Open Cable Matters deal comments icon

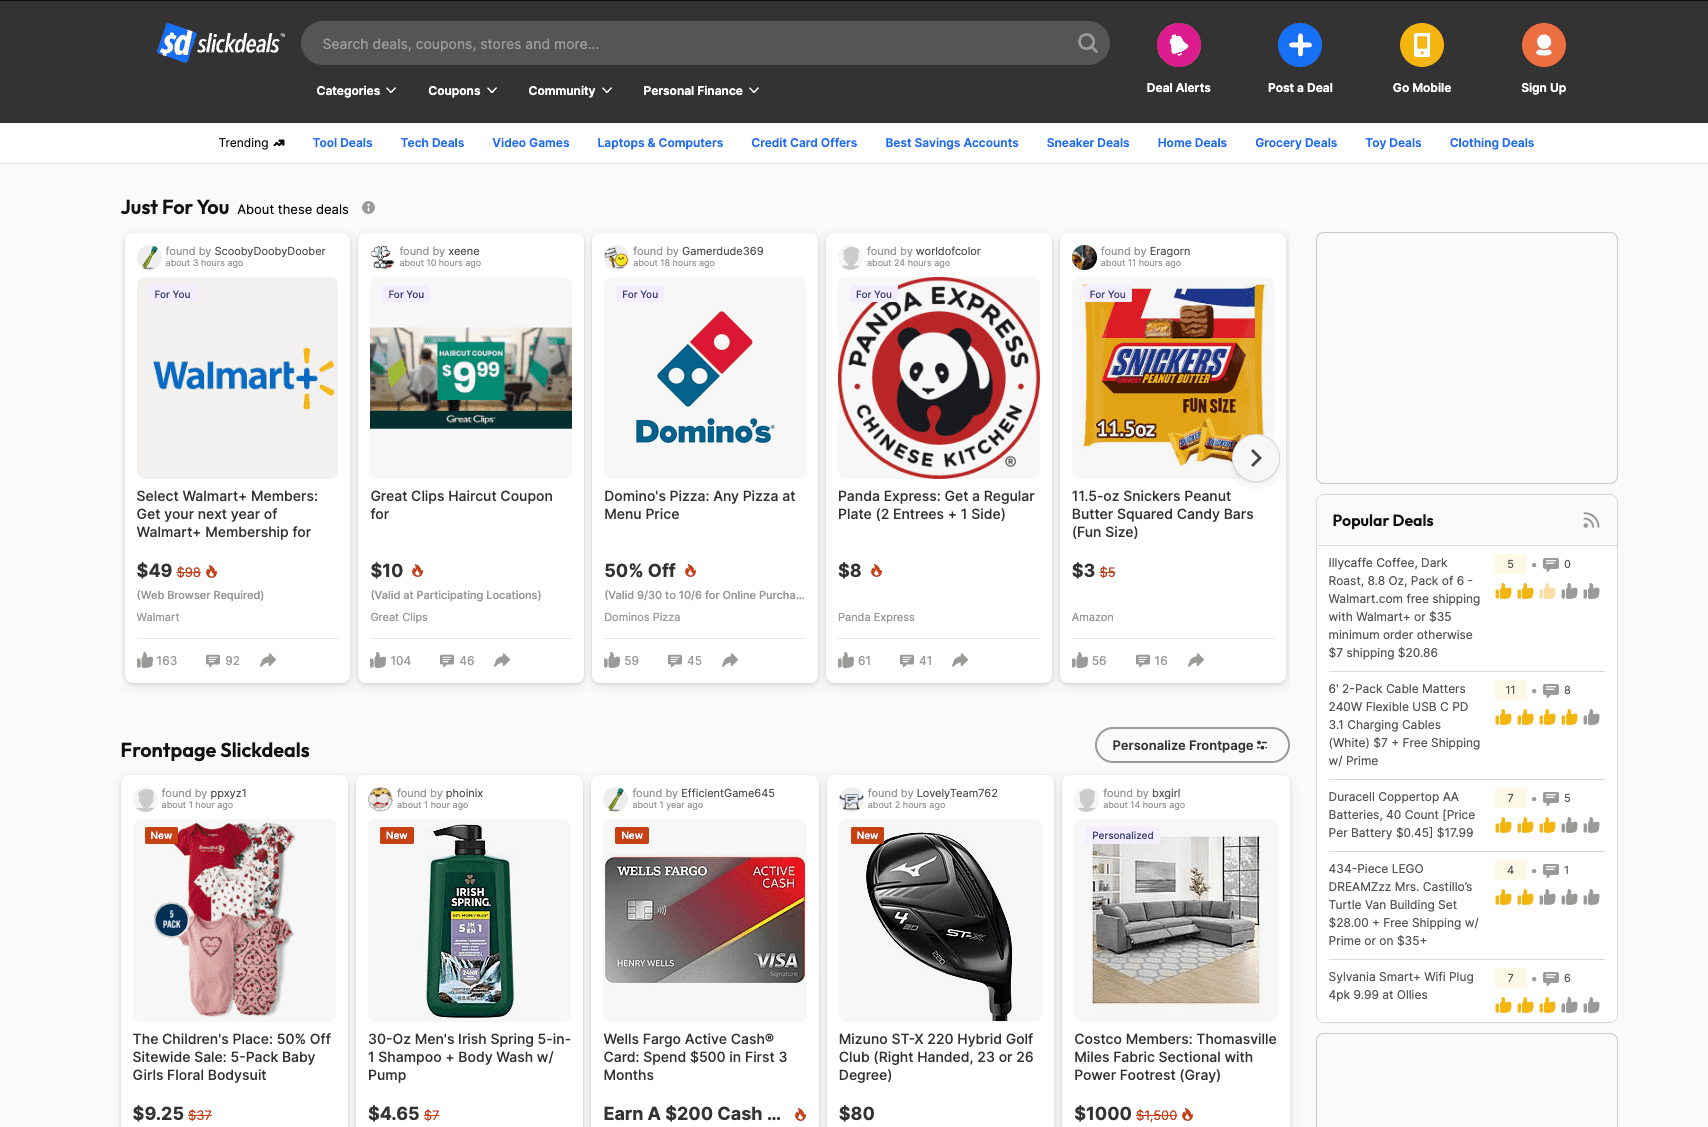pos(1551,690)
